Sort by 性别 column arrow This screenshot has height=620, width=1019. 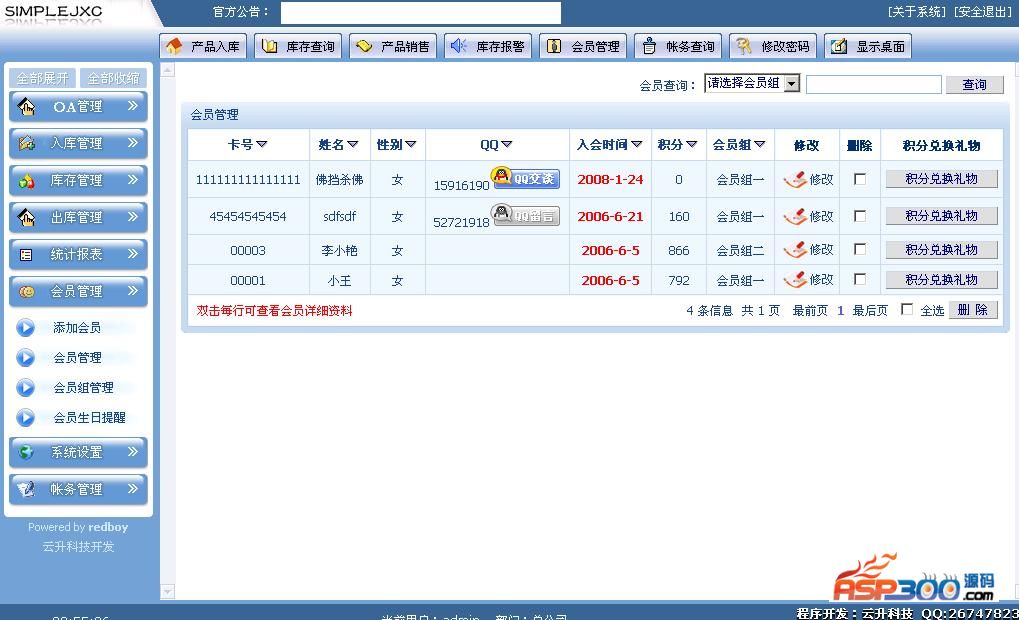(x=411, y=144)
